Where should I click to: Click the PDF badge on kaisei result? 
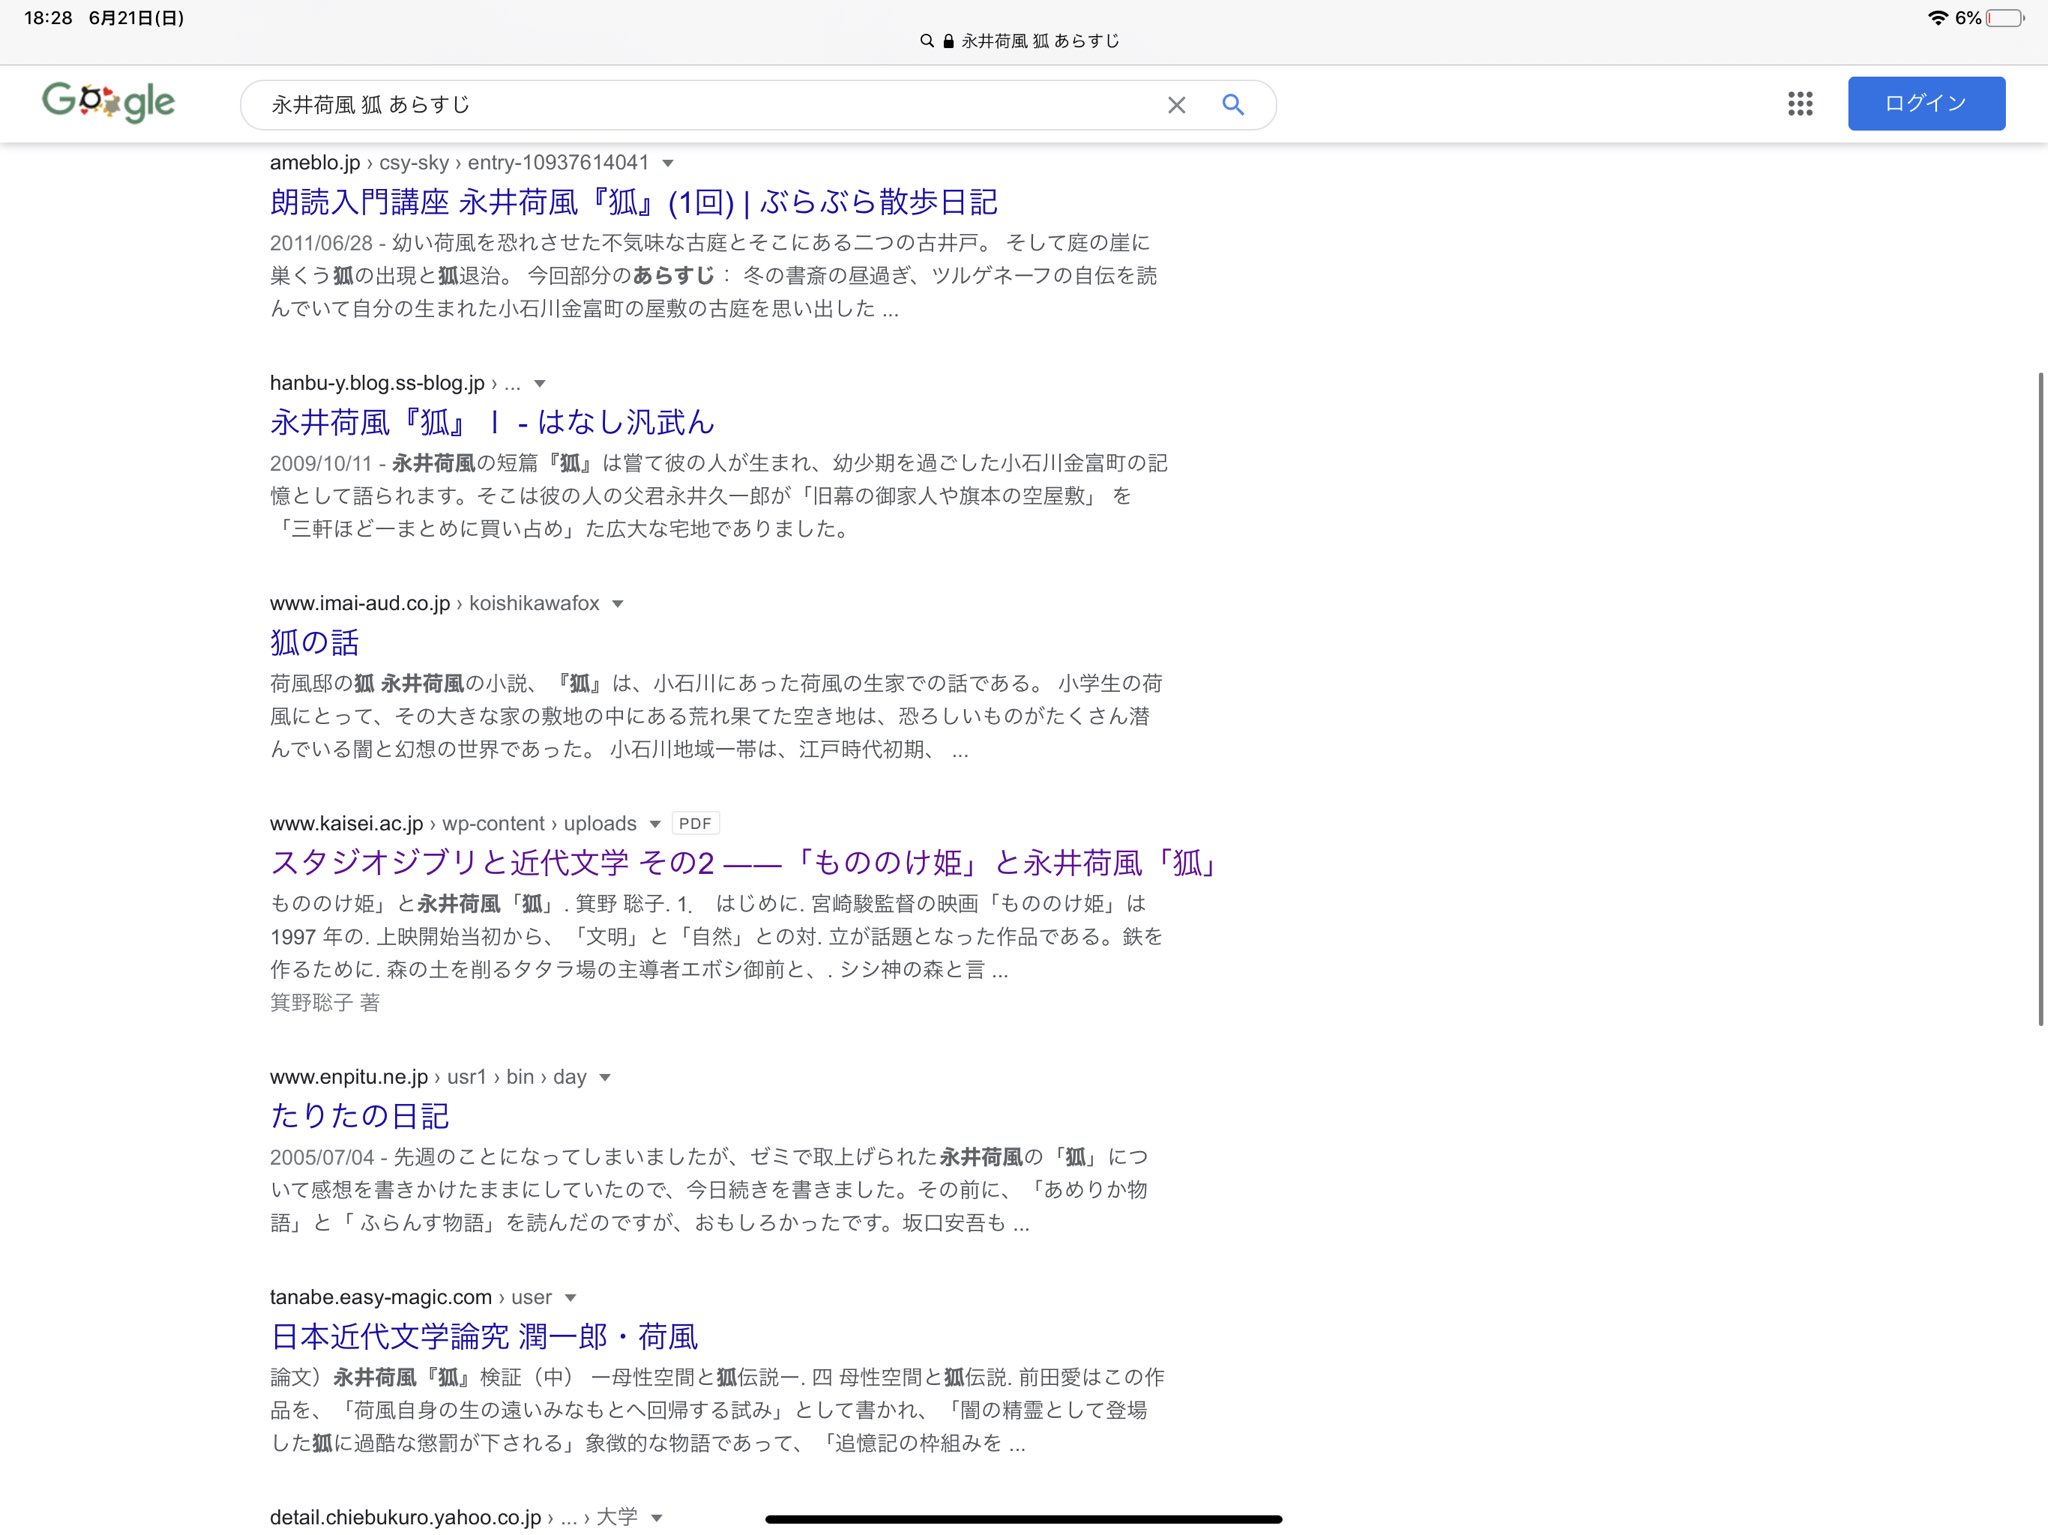695,824
